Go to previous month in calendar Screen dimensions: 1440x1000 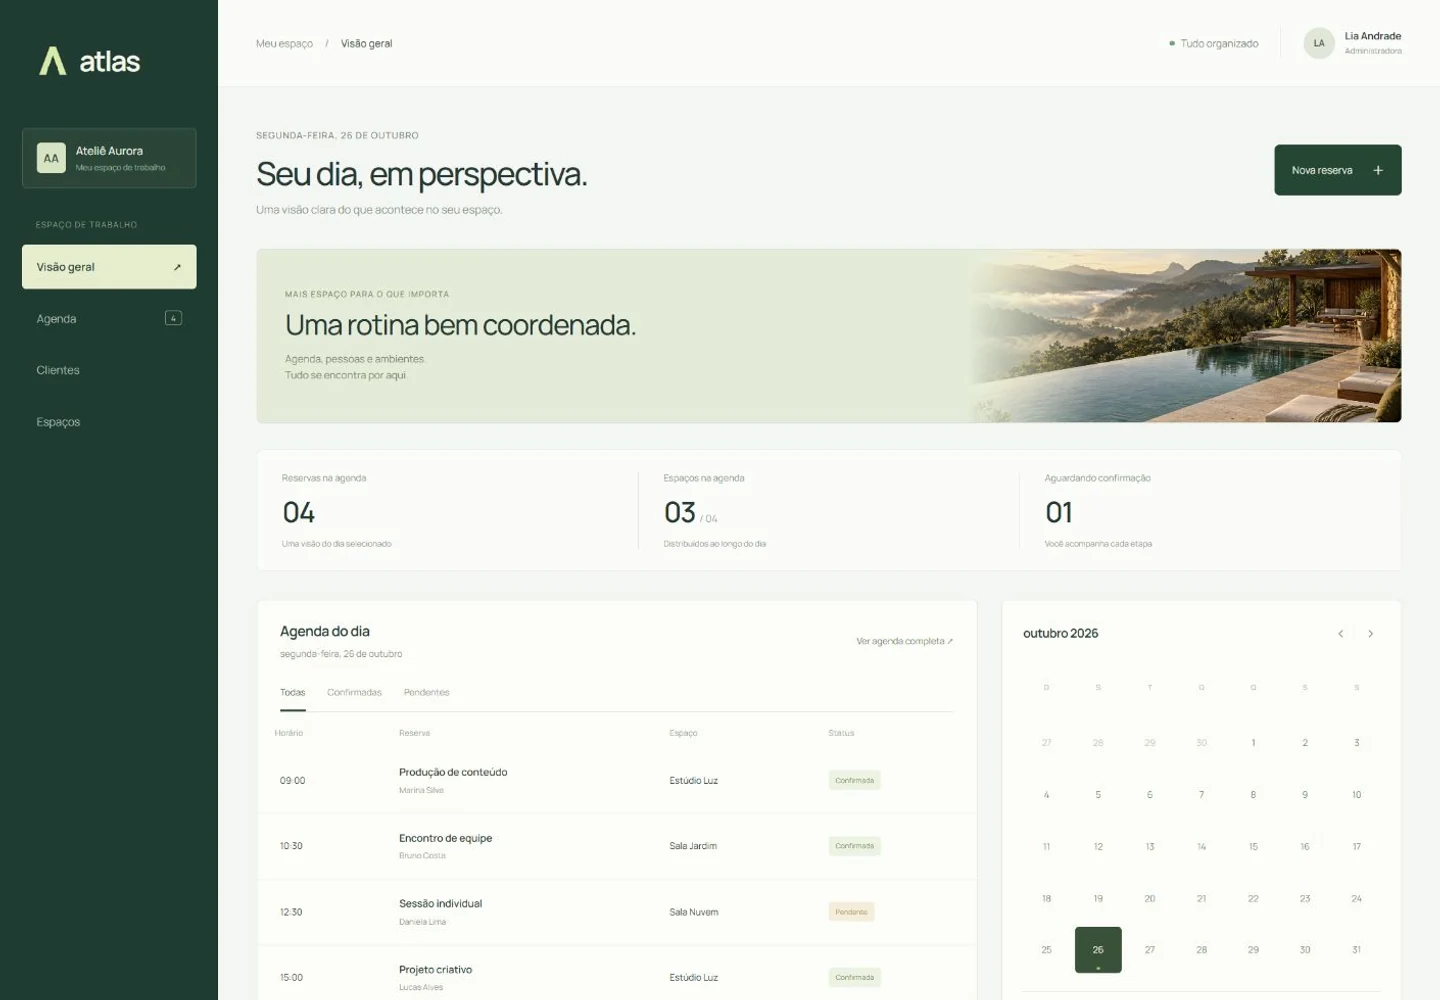coord(1341,634)
